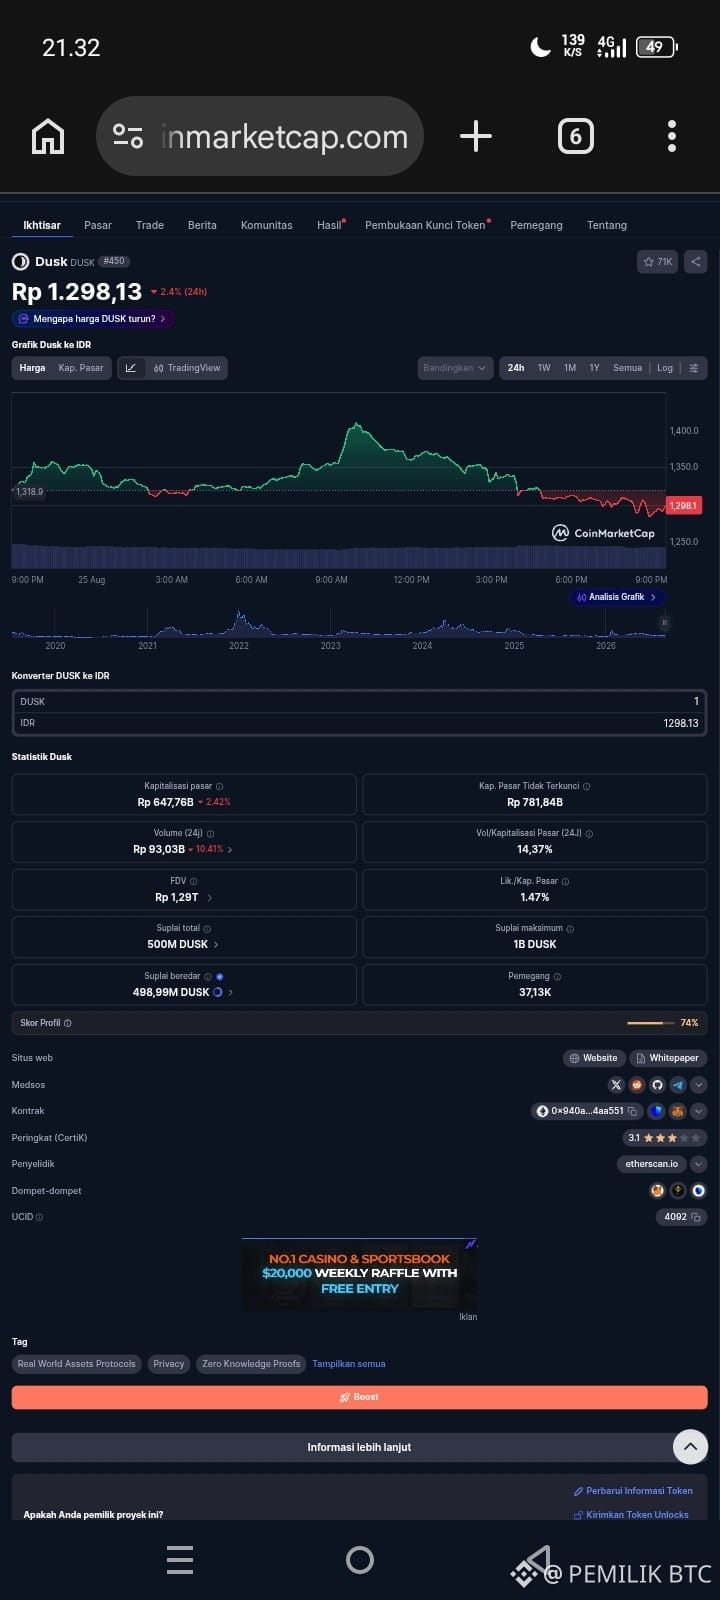The width and height of the screenshot is (720, 1600).
Task: Open the Hasil tab
Action: pos(330,225)
